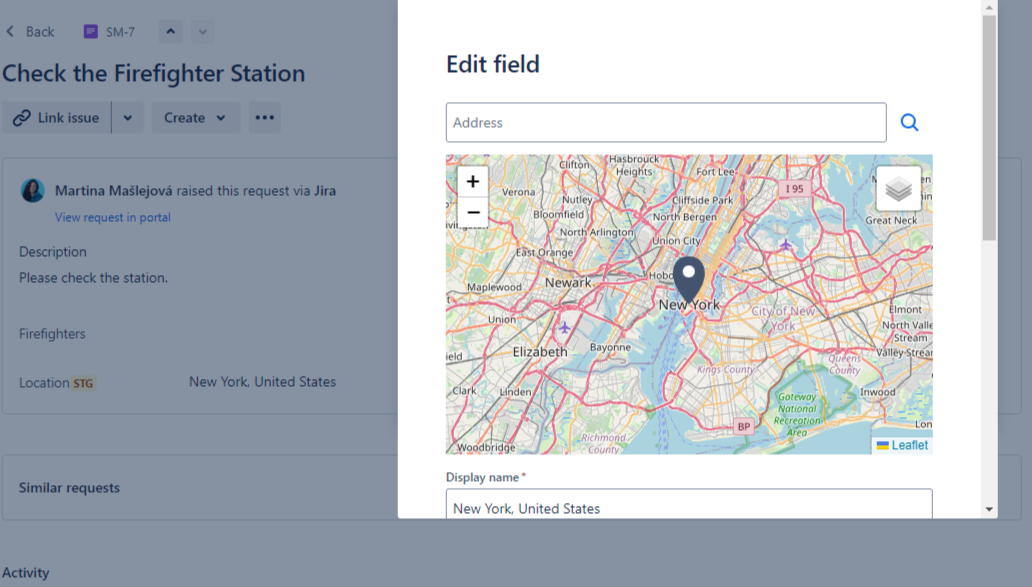
Task: Expand the Link issue dropdown arrow
Action: pyautogui.click(x=128, y=118)
